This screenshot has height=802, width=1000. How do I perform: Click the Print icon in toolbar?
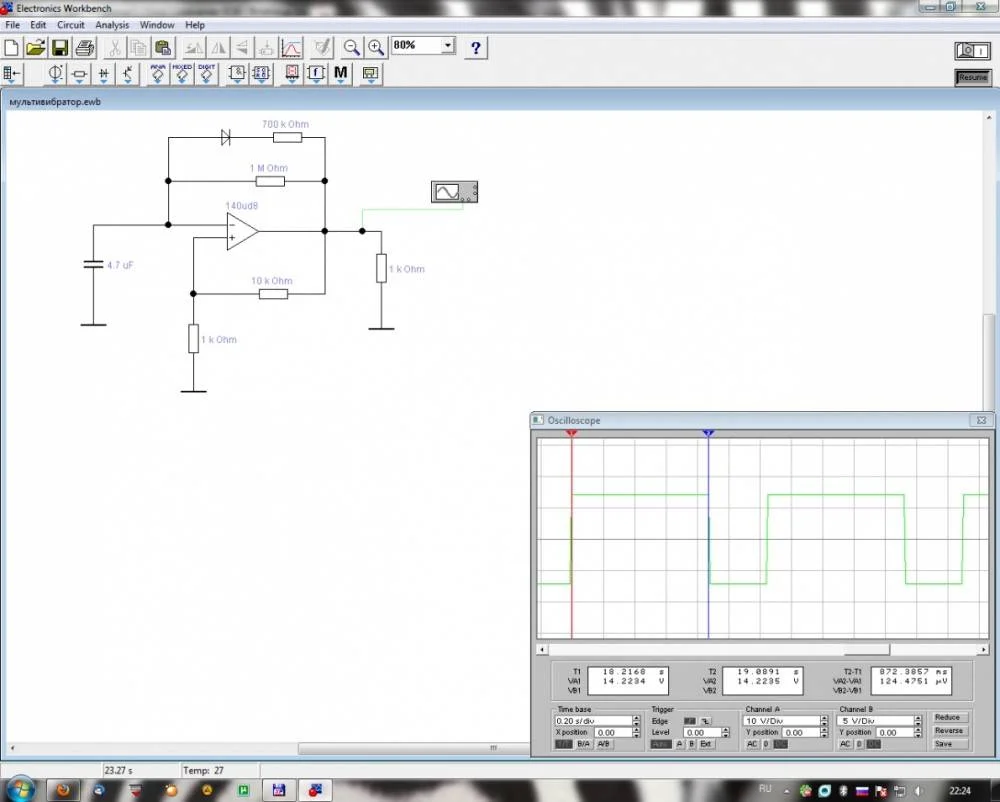click(85, 47)
